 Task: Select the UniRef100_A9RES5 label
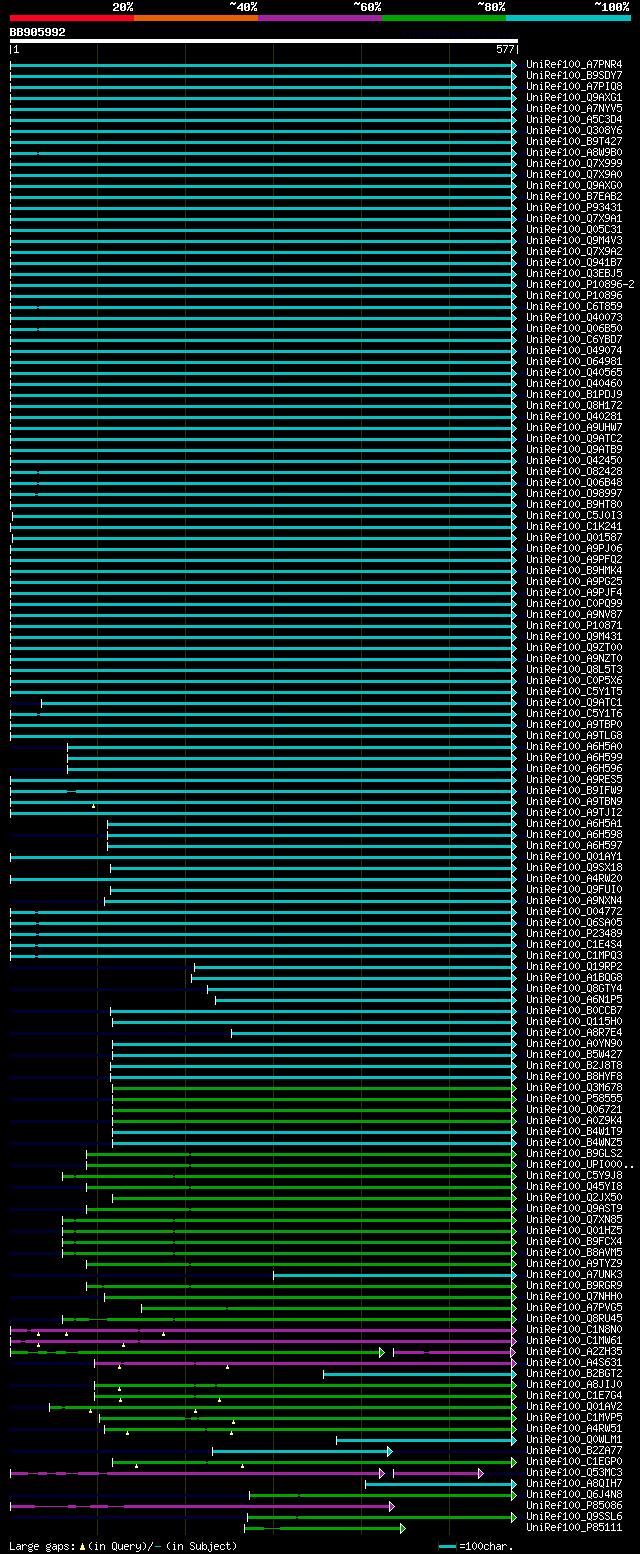(x=574, y=780)
